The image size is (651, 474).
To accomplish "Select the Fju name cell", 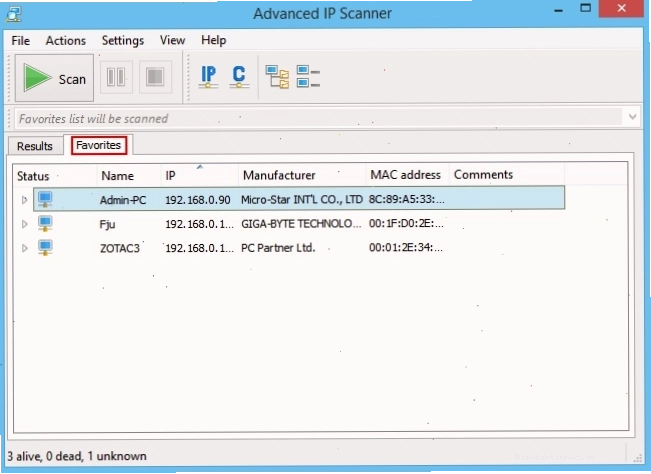I will point(107,225).
